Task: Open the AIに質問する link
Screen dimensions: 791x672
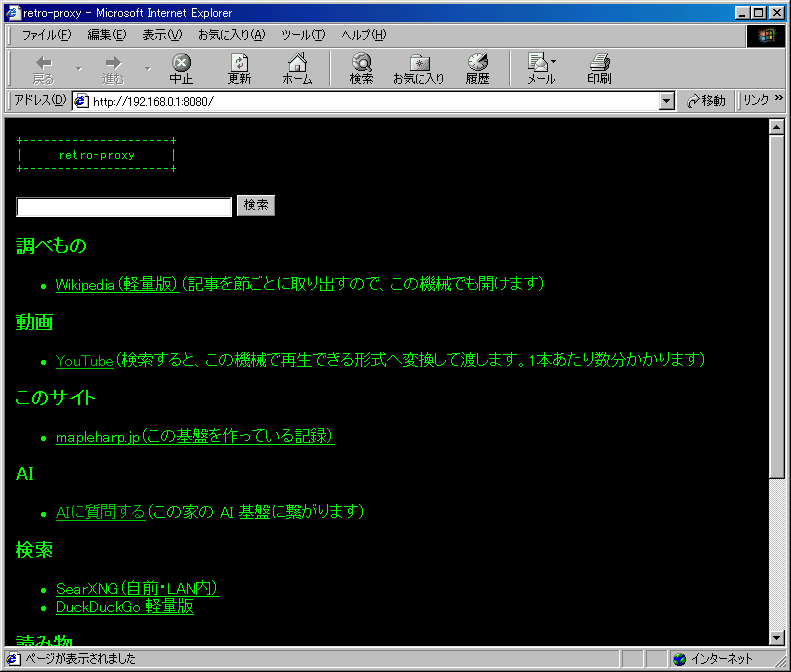Action: 100,512
